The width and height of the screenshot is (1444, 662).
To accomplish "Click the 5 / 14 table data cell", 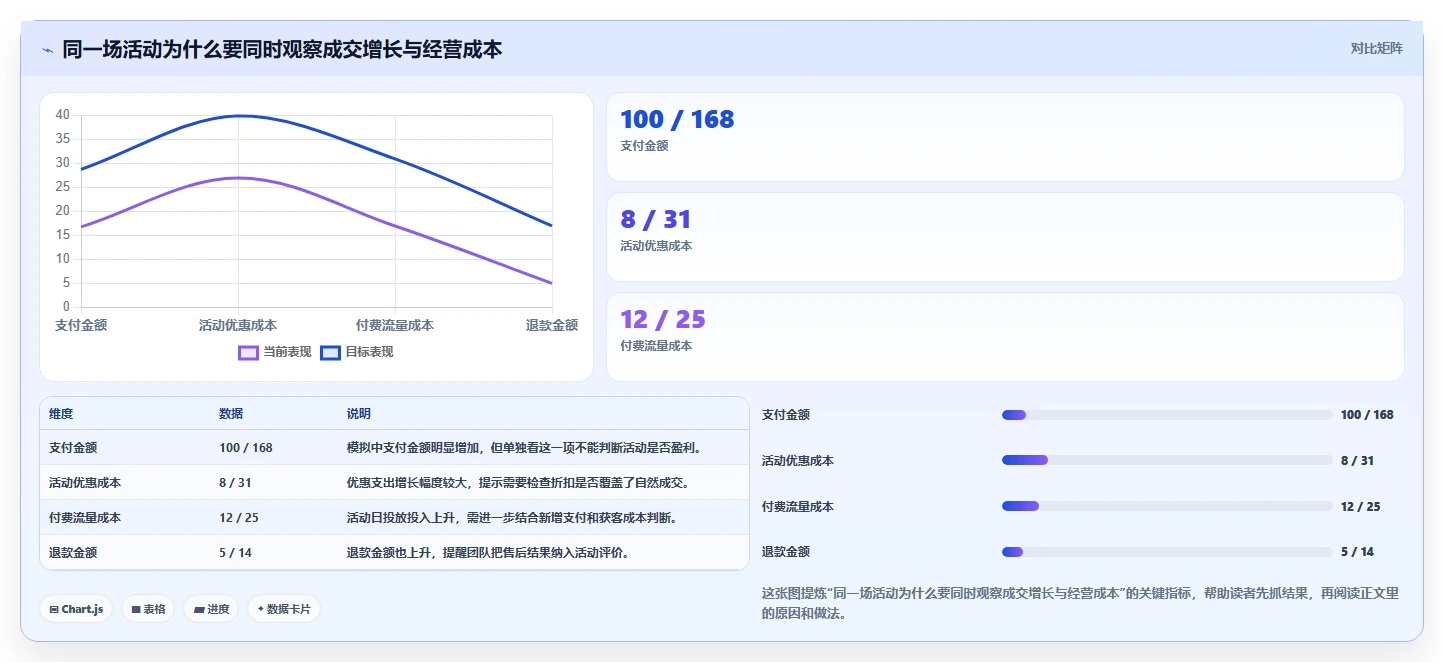I will click(x=235, y=553).
